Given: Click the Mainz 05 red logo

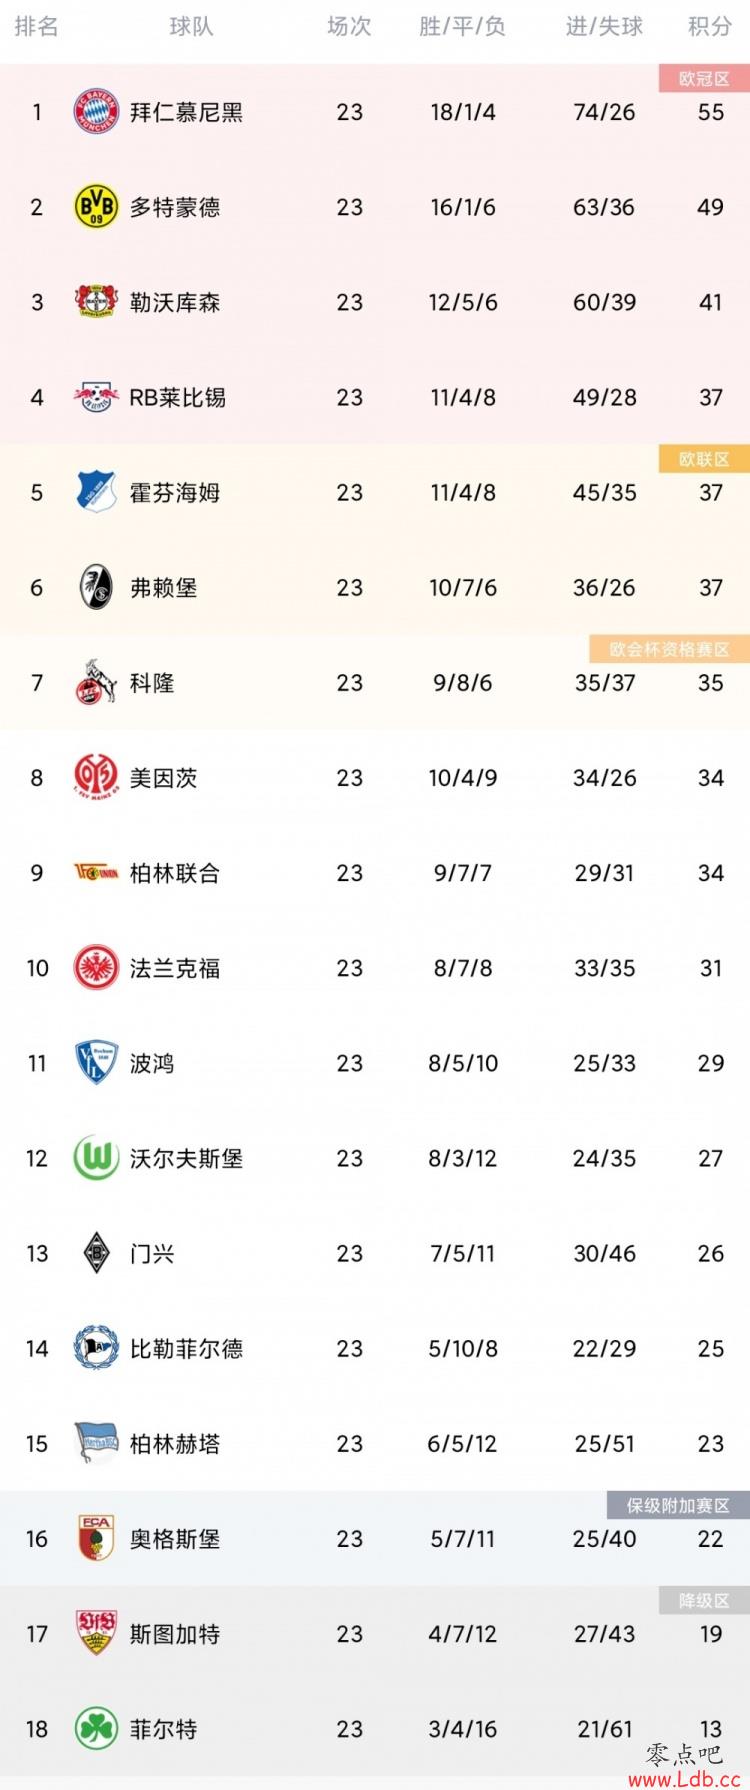Looking at the screenshot, I should click(97, 777).
